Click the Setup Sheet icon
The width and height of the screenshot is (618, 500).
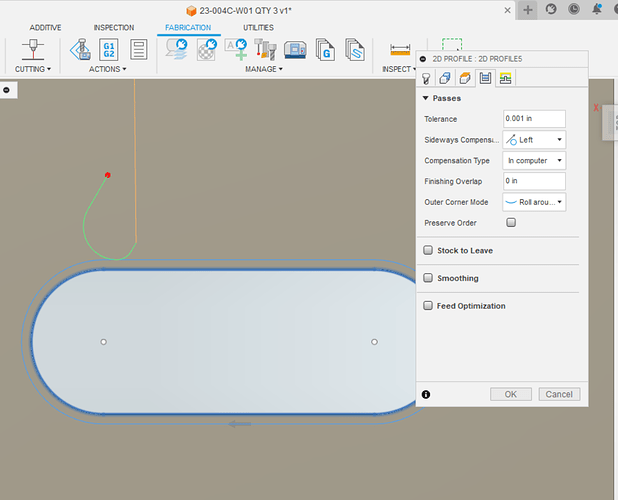click(139, 50)
